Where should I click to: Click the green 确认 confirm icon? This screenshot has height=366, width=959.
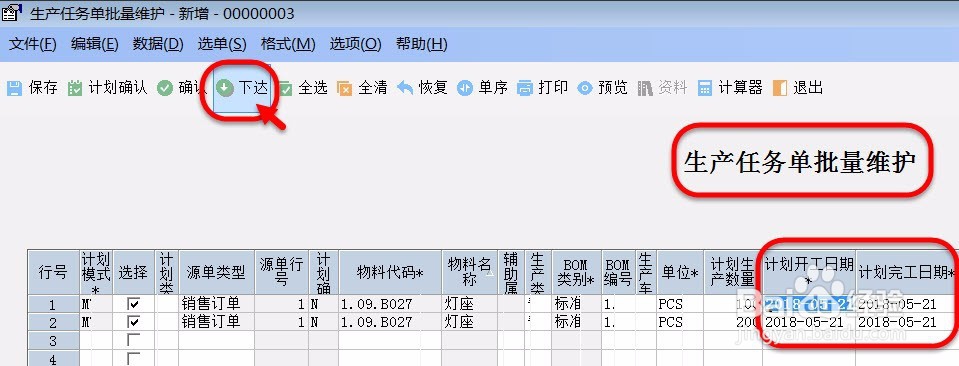coord(165,88)
